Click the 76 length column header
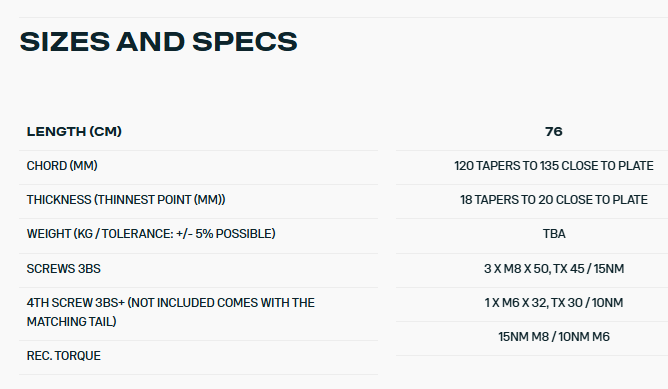Screen dimensions: 668x389 (x=553, y=131)
